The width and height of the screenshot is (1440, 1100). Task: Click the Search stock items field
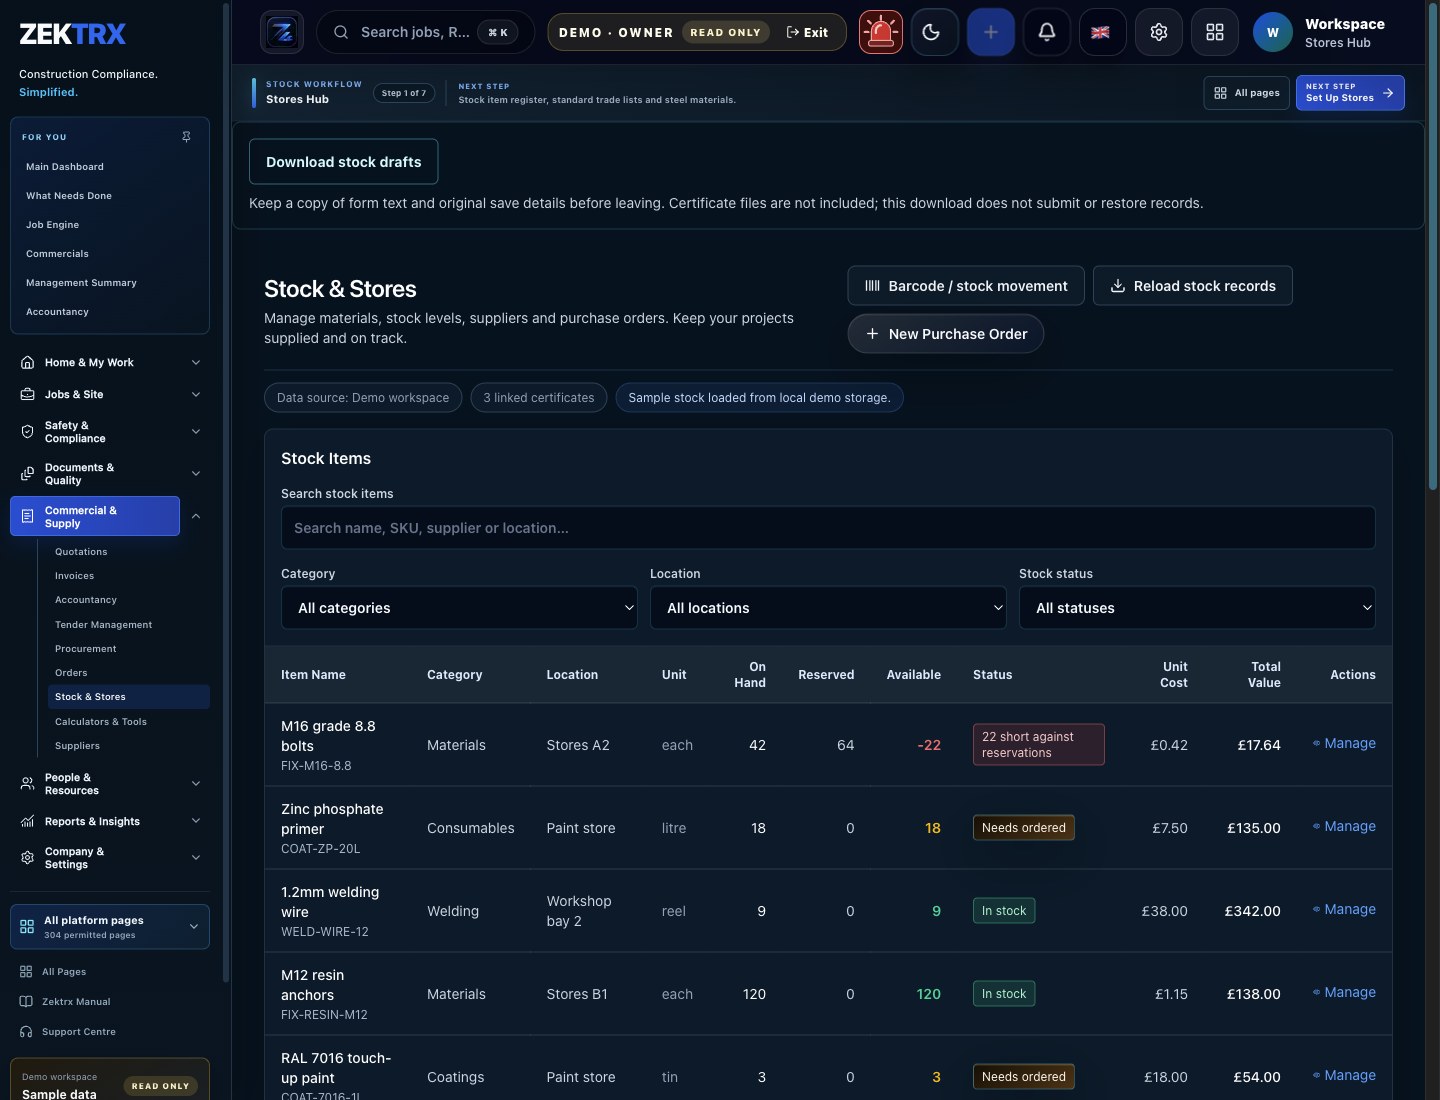[x=828, y=528]
